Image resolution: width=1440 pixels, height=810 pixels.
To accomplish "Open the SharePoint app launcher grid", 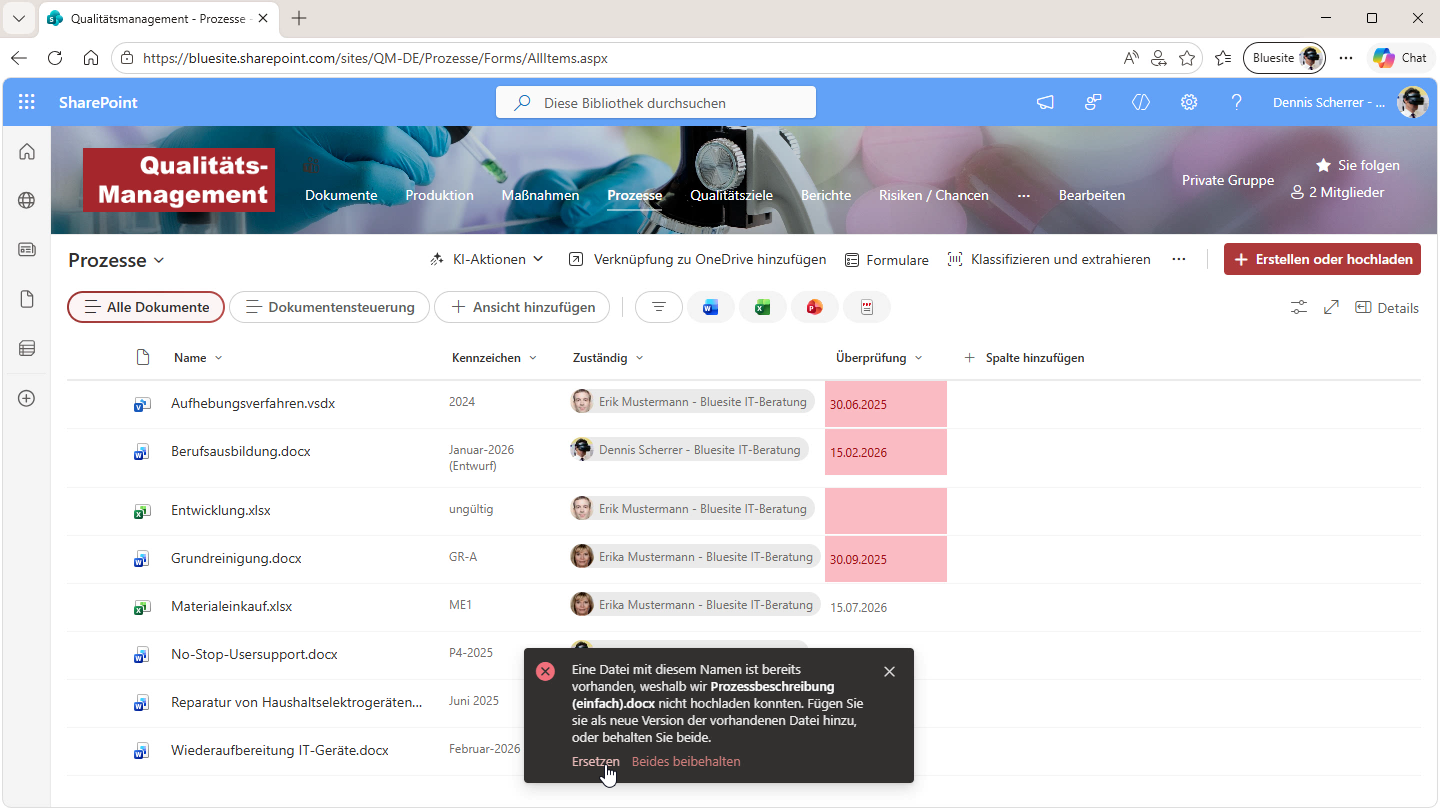I will coord(27,102).
